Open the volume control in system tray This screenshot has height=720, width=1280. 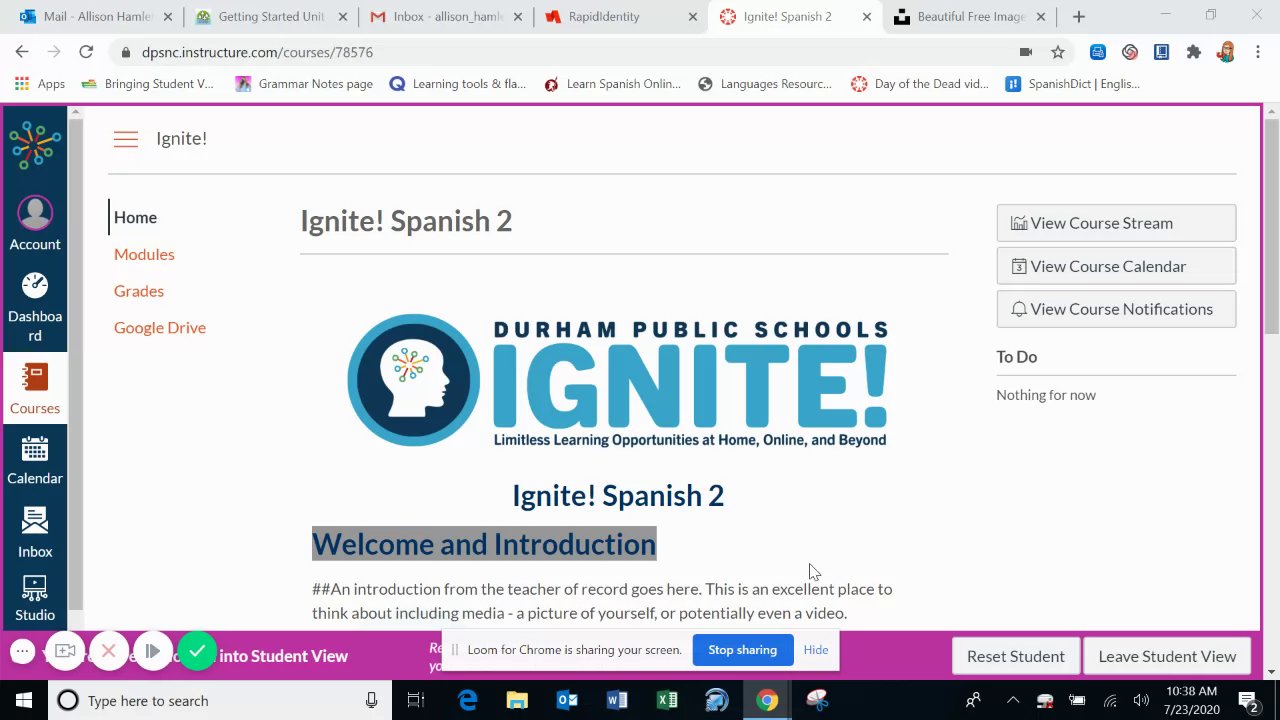[x=1141, y=700]
